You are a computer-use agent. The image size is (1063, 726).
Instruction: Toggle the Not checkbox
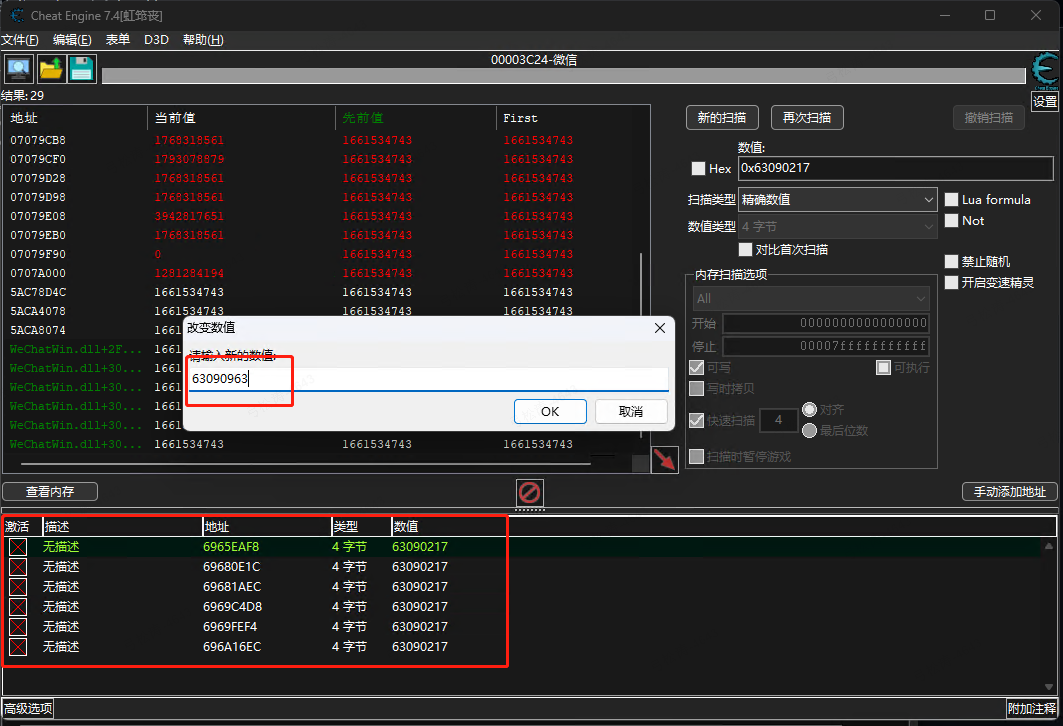(951, 220)
